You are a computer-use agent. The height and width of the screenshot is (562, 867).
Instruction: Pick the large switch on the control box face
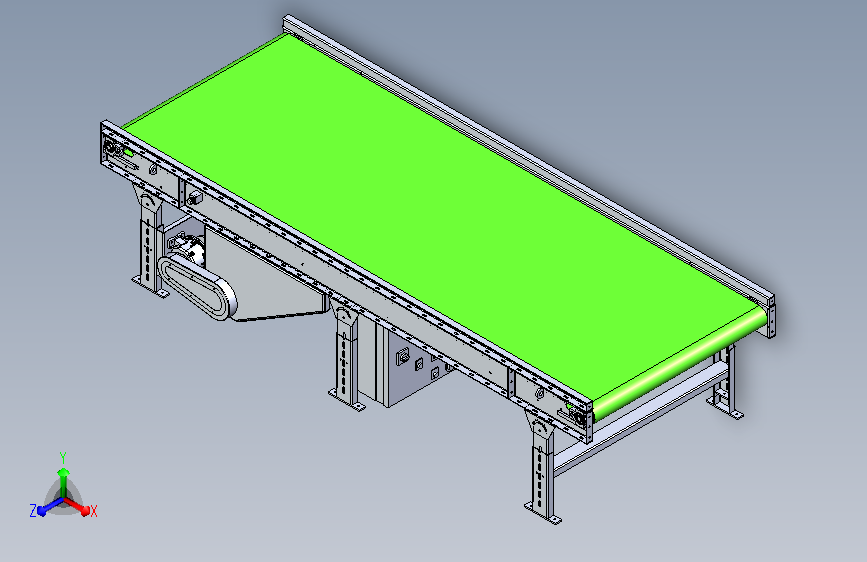pos(403,356)
